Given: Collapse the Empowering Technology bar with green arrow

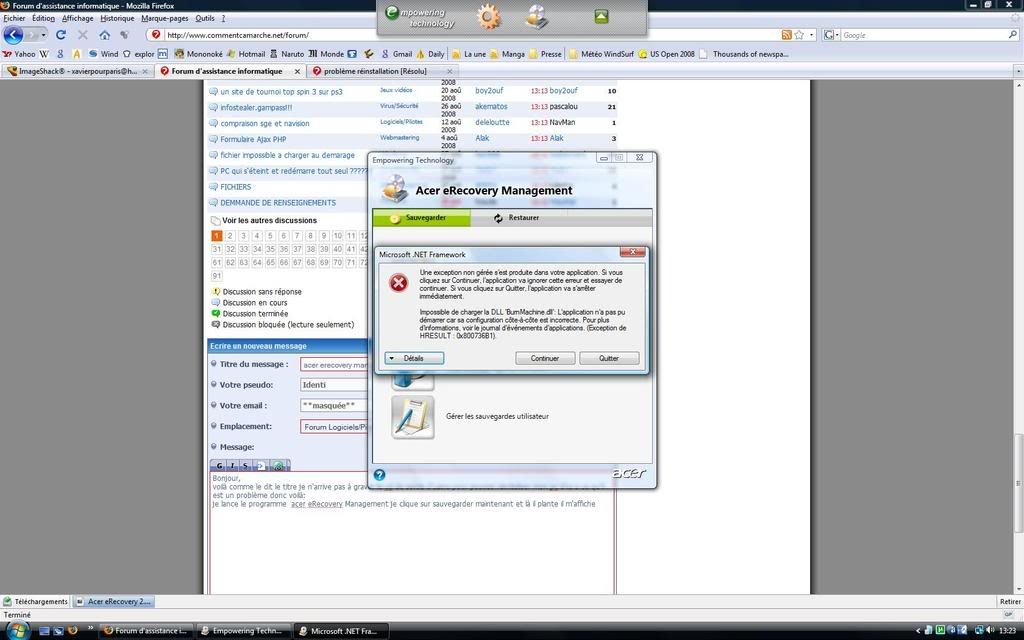Looking at the screenshot, I should pos(601,16).
